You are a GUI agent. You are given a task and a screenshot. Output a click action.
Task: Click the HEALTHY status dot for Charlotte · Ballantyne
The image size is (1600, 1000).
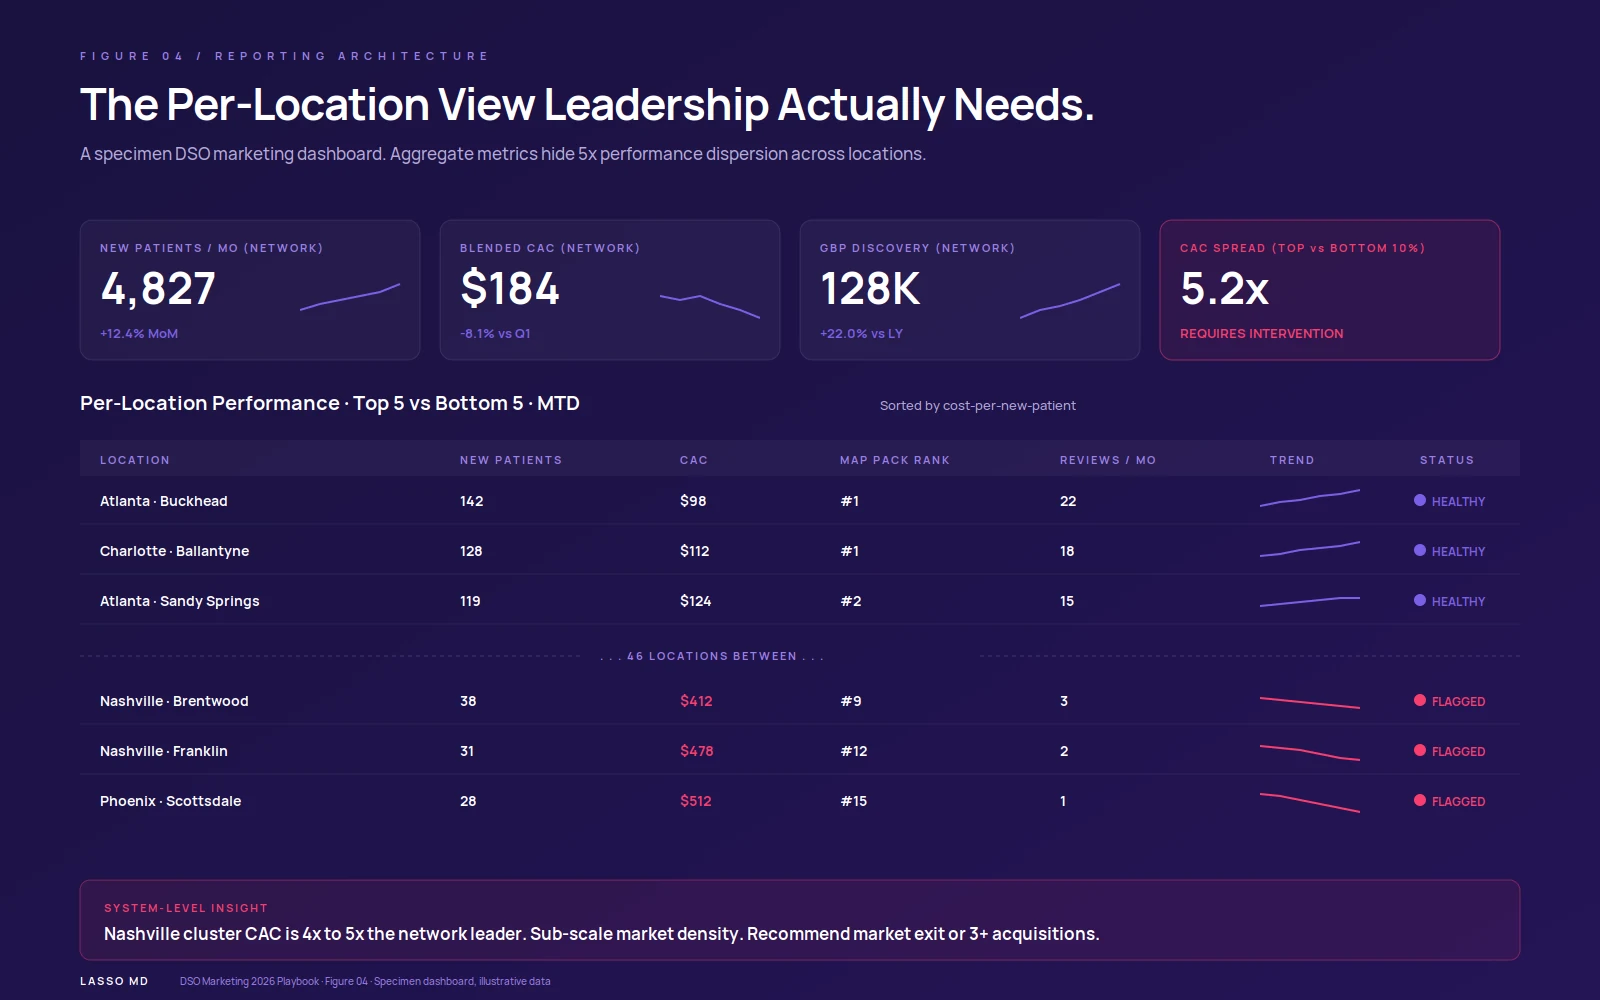(x=1420, y=550)
